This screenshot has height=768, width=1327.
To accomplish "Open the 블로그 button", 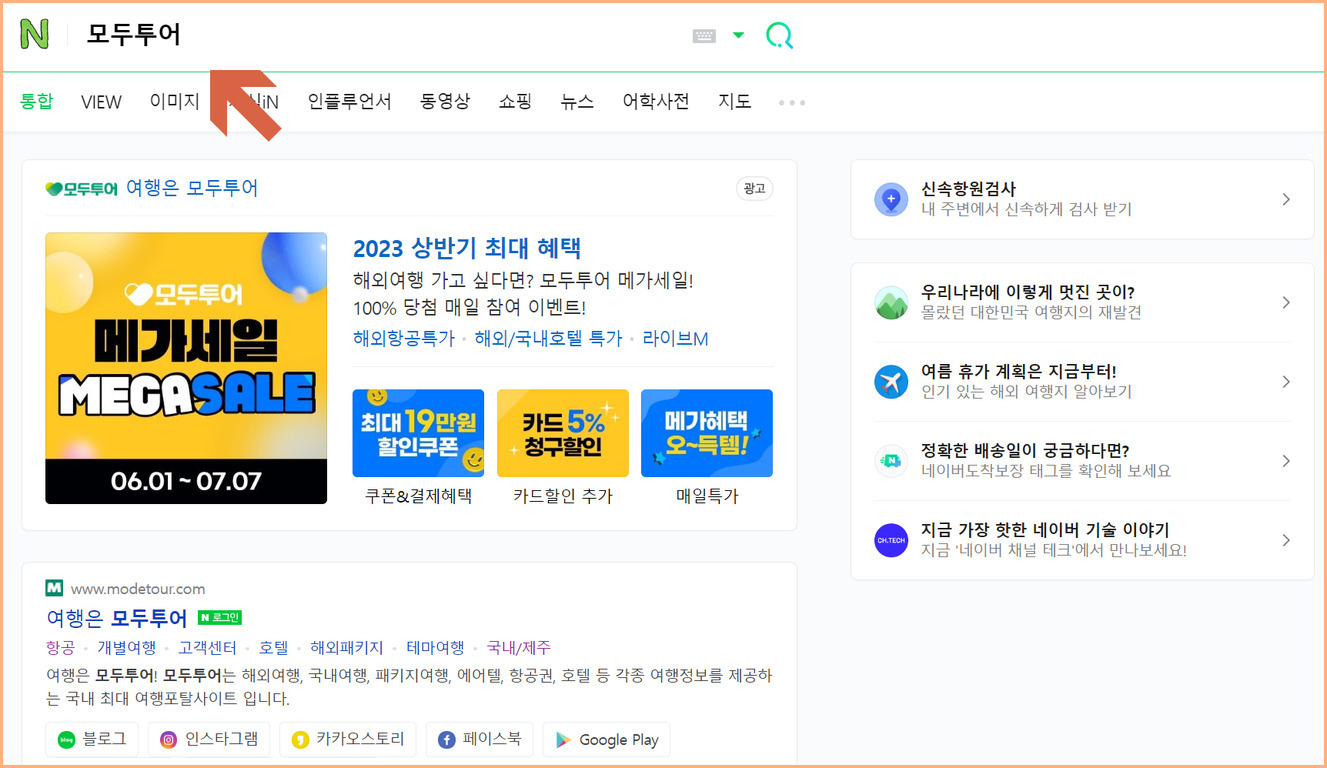I will click(x=93, y=740).
